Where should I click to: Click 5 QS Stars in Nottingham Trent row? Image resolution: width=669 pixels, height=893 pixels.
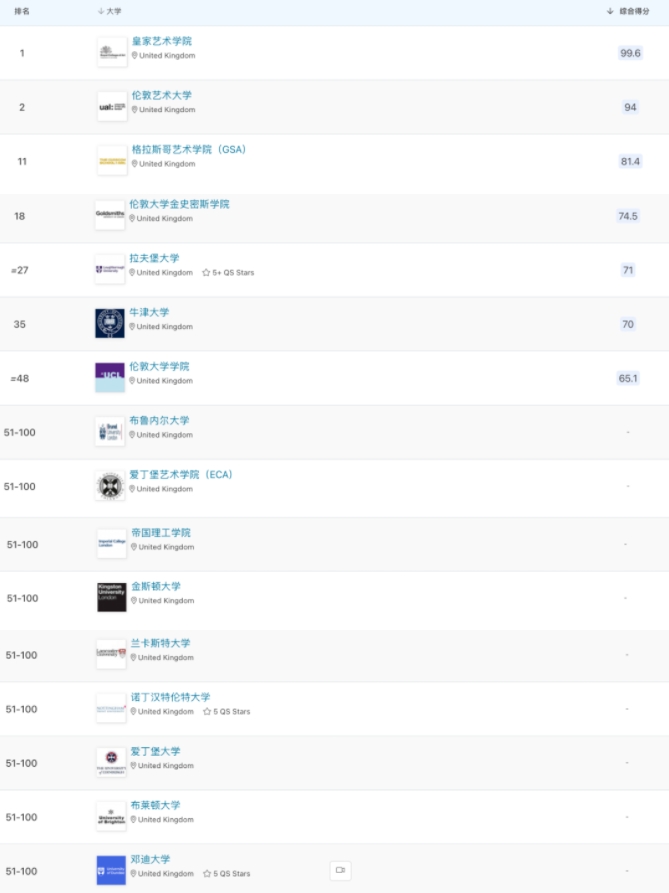click(227, 711)
